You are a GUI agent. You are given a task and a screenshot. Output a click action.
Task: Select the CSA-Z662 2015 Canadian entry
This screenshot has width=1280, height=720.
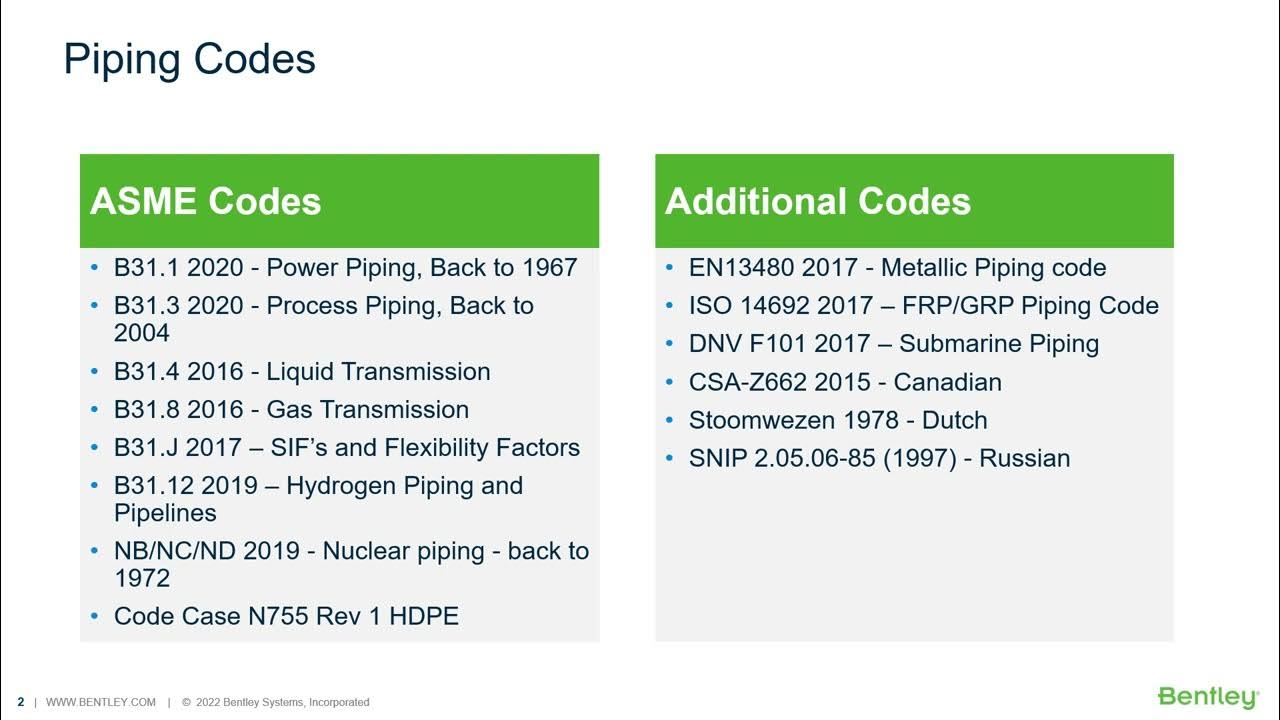(x=845, y=382)
